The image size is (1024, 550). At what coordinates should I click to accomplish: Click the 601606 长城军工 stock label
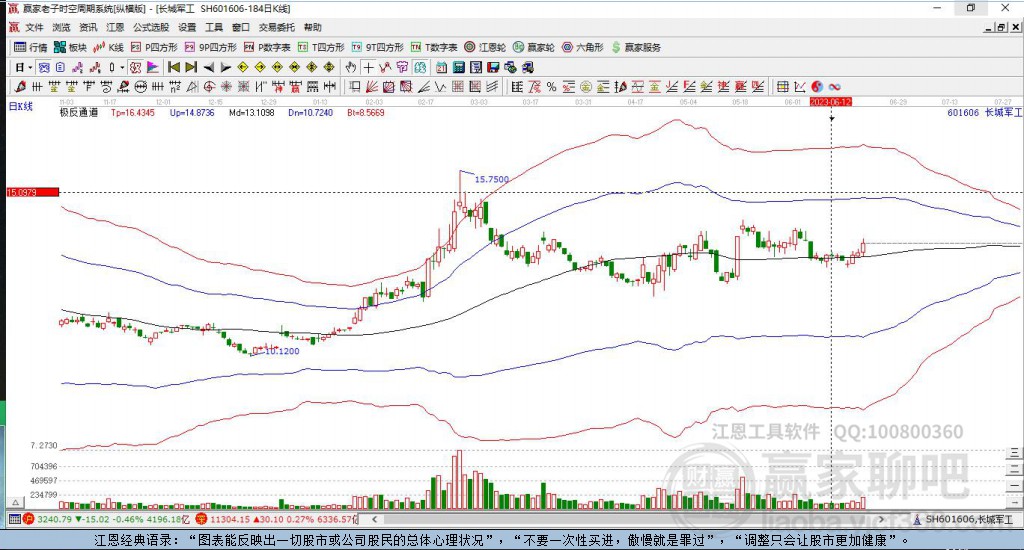pos(984,112)
